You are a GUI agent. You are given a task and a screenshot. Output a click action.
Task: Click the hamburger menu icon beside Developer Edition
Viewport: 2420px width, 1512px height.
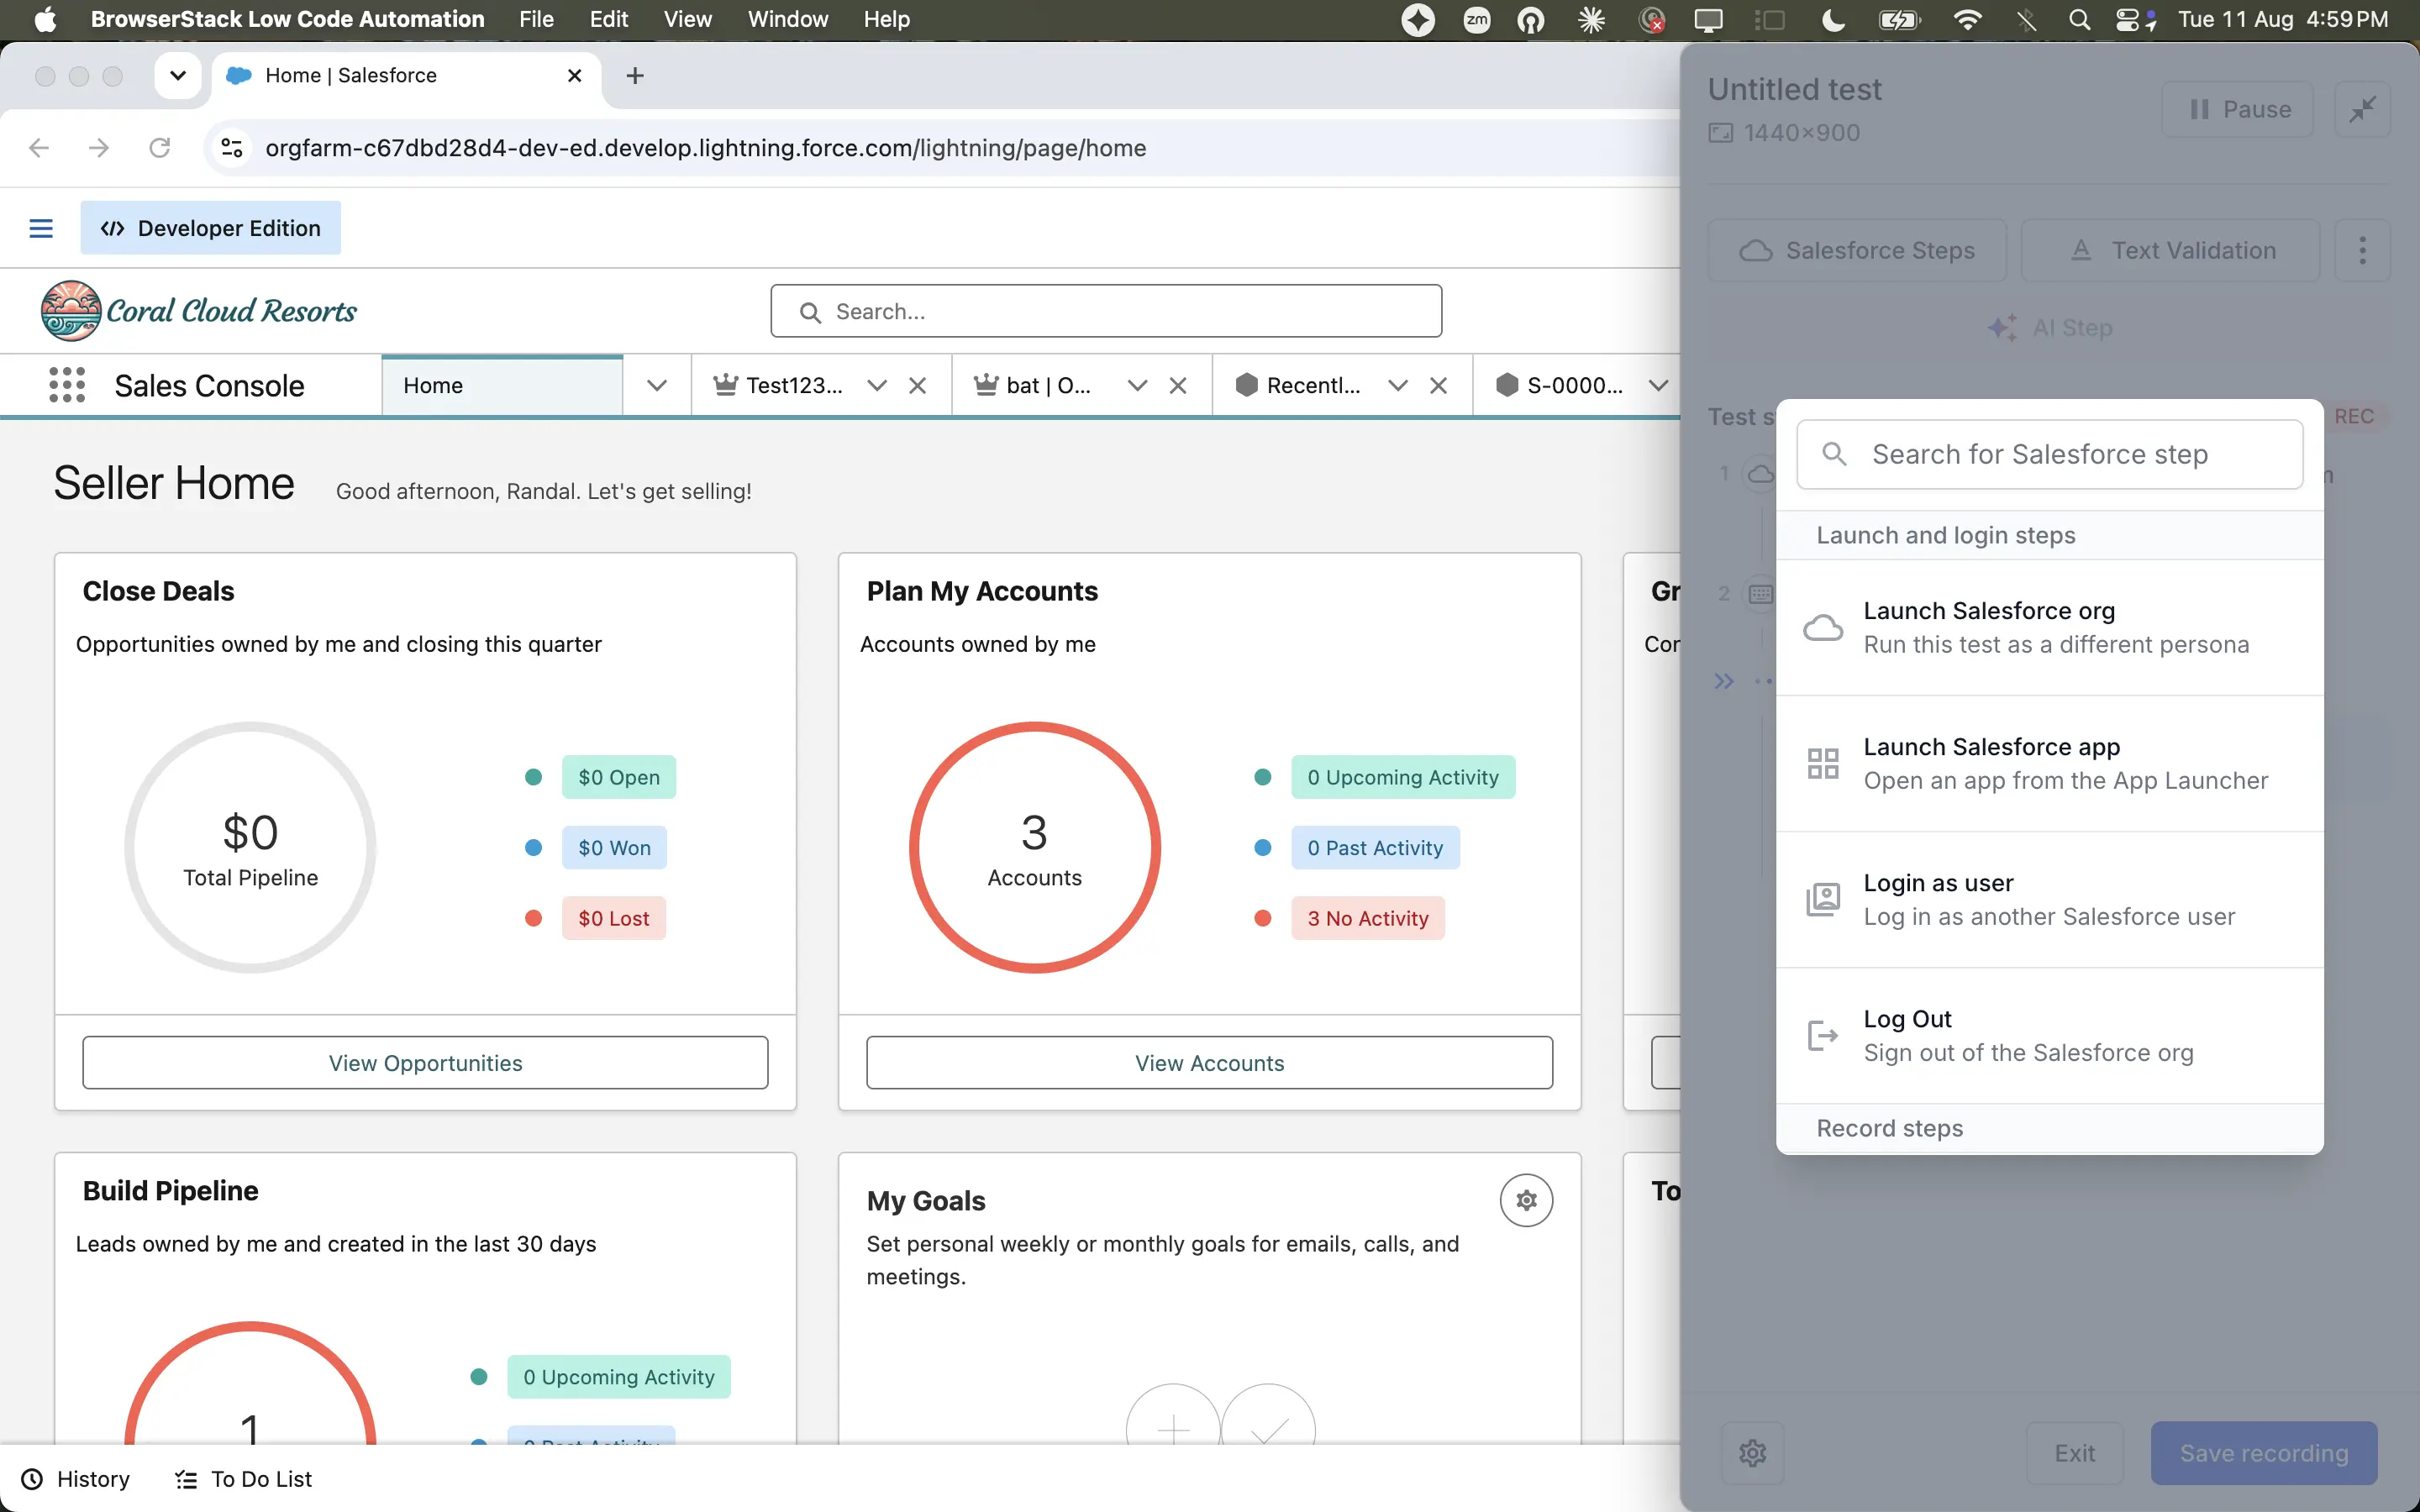(41, 228)
